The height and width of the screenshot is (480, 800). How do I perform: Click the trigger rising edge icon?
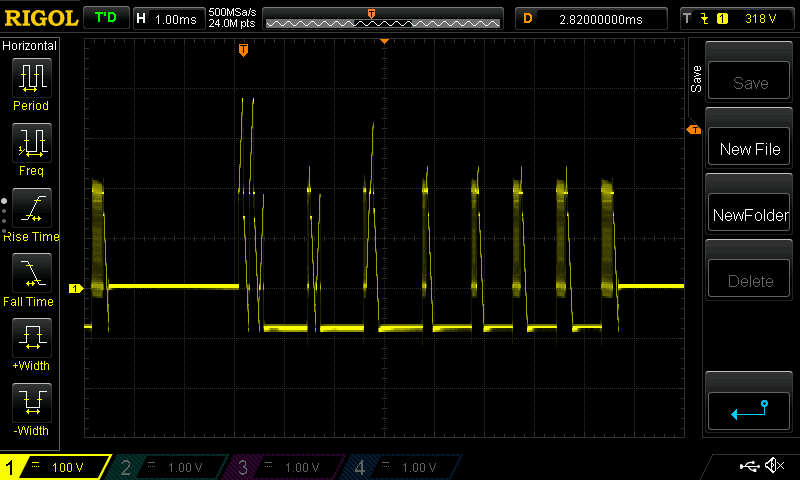(x=705, y=19)
